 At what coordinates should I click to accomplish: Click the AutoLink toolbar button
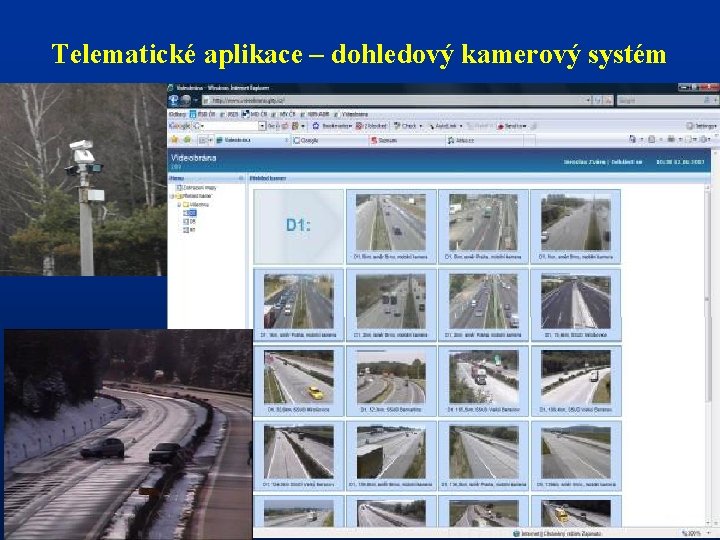pos(444,126)
